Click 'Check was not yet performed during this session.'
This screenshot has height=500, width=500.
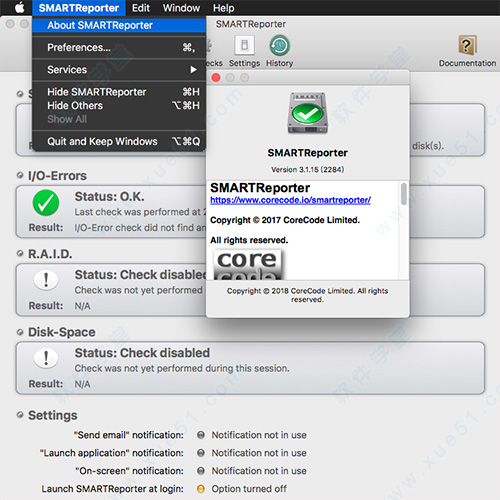(182, 368)
